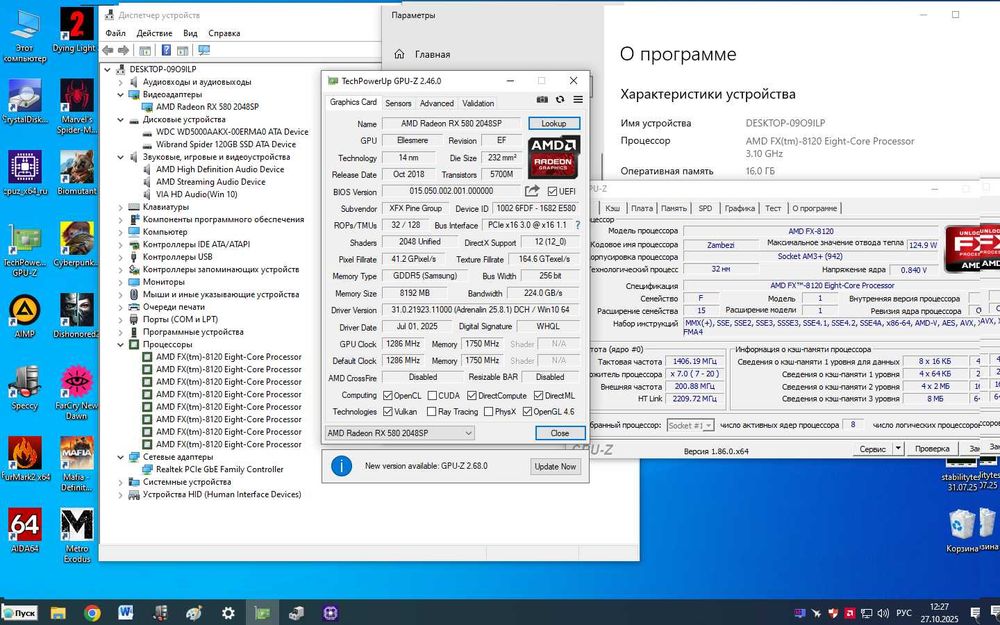
Task: Click Device Manager help toolbar icon
Action: (166, 50)
